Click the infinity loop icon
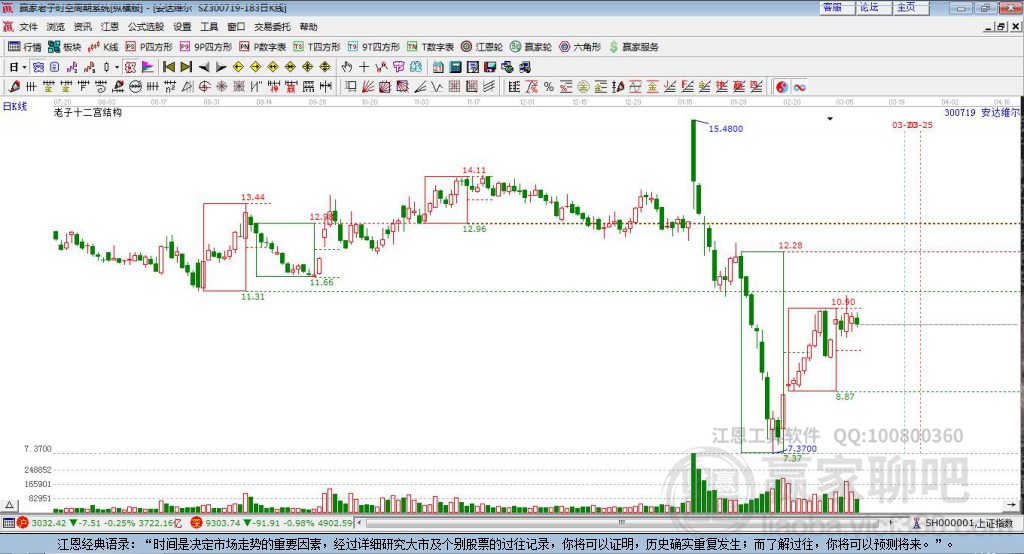Screen dimensions: 1024x554 (x=799, y=86)
